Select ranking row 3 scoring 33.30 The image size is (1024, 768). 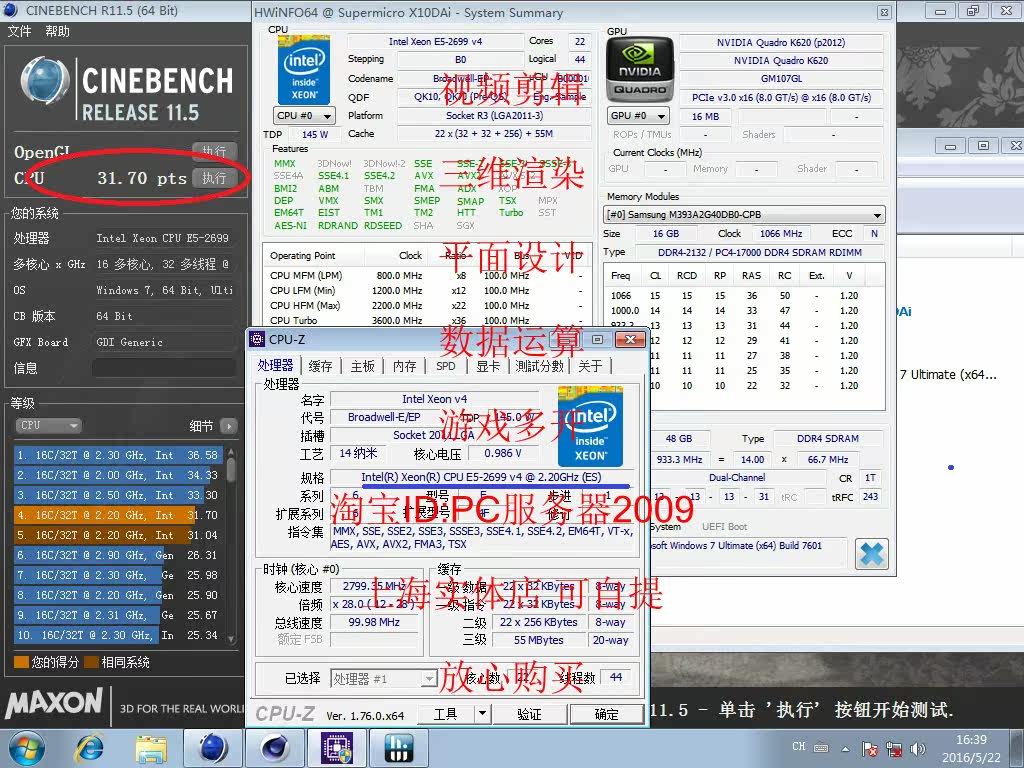(x=118, y=495)
